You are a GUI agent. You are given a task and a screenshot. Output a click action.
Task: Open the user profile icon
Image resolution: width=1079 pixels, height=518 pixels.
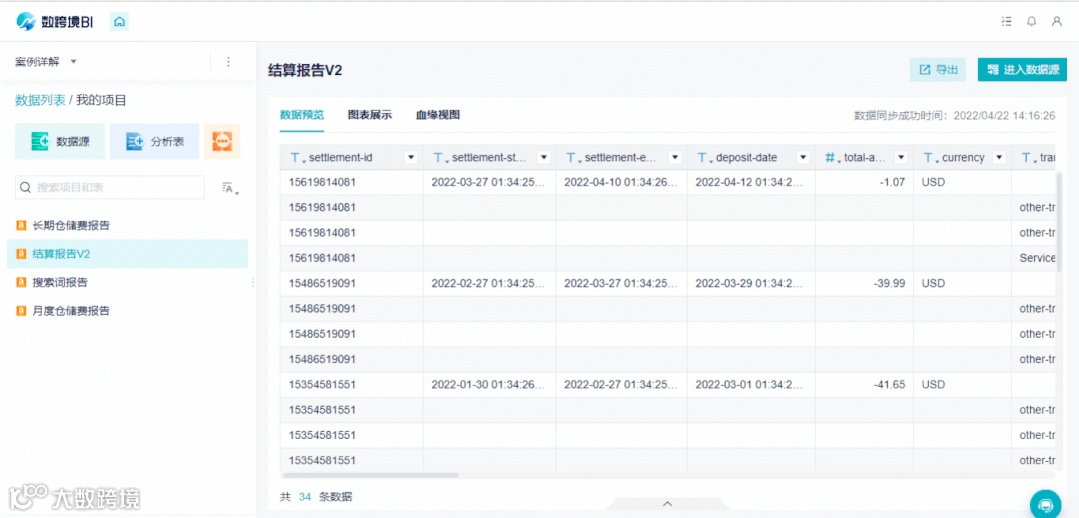pyautogui.click(x=1057, y=21)
